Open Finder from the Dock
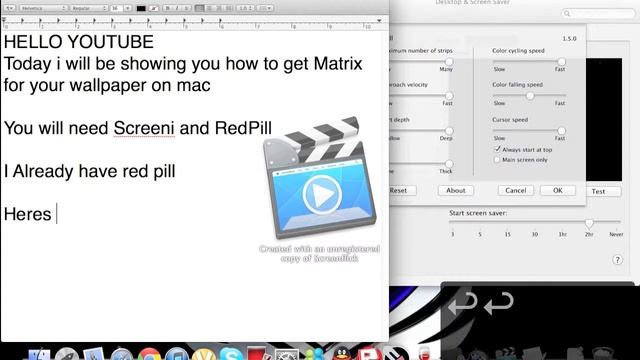 pos(39,354)
